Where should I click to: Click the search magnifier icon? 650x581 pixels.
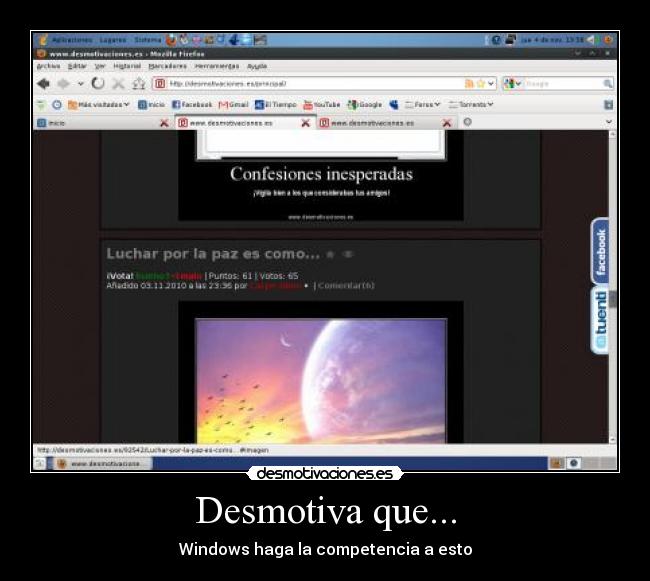(608, 84)
